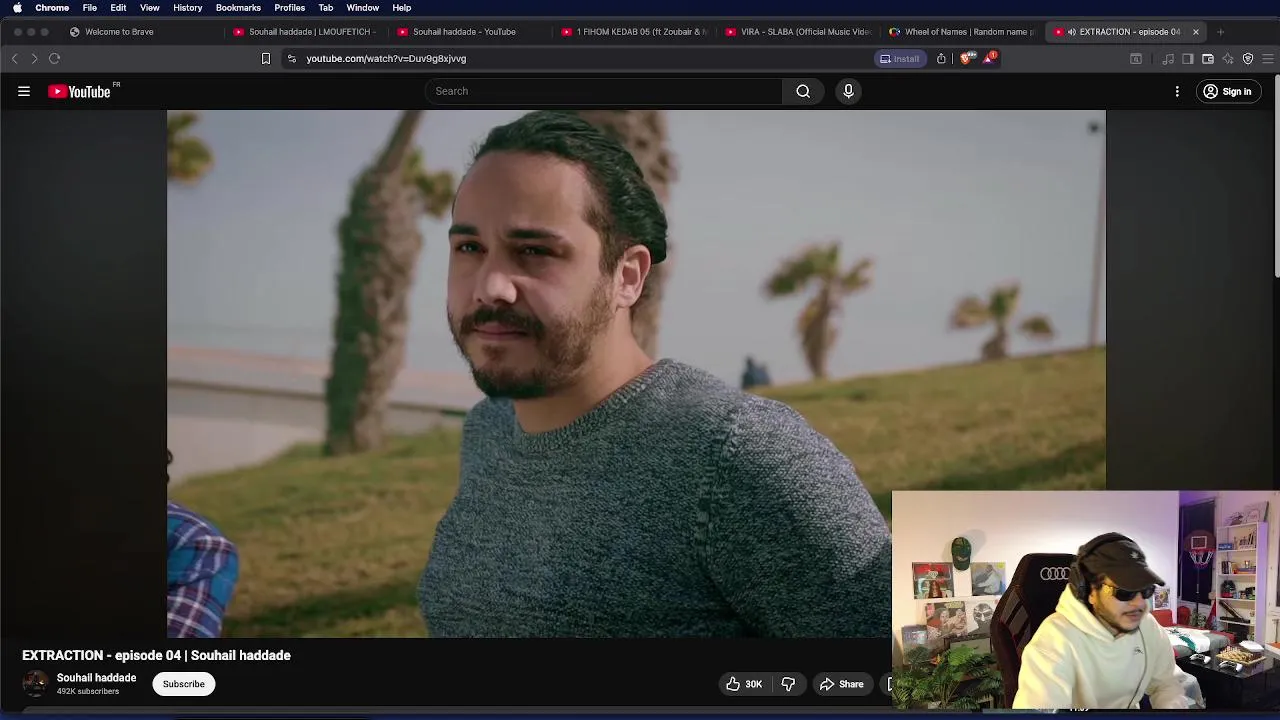1280x720 pixels.
Task: Open the File menu
Action: pos(90,8)
